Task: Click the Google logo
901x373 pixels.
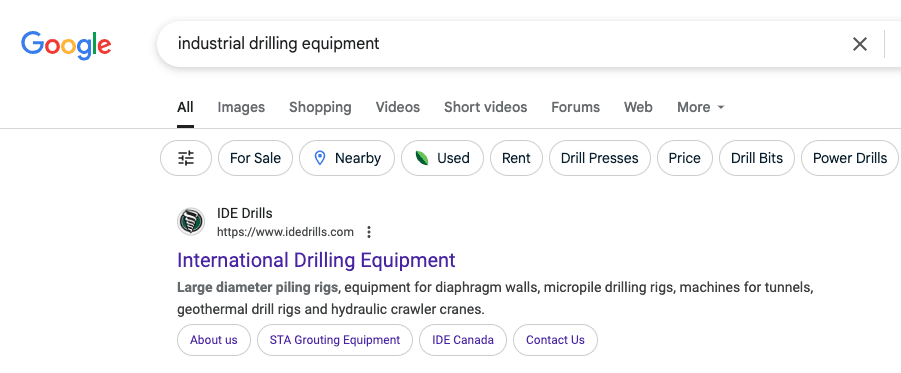Action: (x=66, y=44)
